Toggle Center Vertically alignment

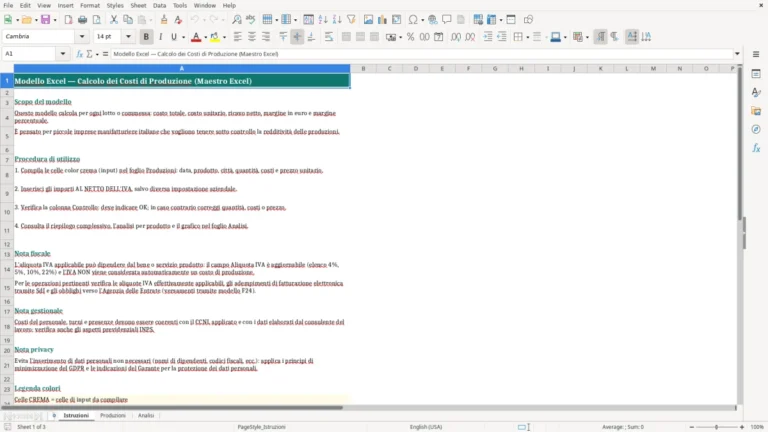click(x=297, y=37)
